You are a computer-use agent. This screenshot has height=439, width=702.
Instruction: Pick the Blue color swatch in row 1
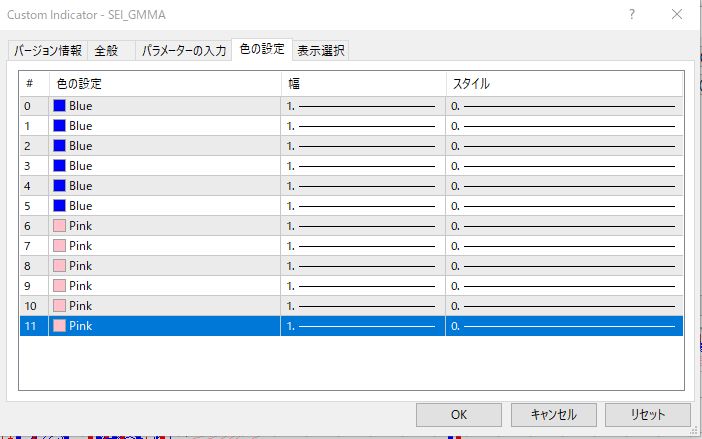pyautogui.click(x=59, y=126)
